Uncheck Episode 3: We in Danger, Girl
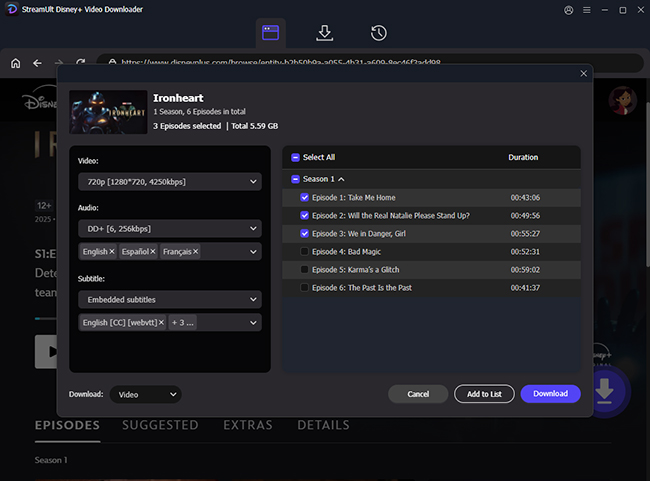Viewport: 650px width, 481px height. tap(304, 233)
